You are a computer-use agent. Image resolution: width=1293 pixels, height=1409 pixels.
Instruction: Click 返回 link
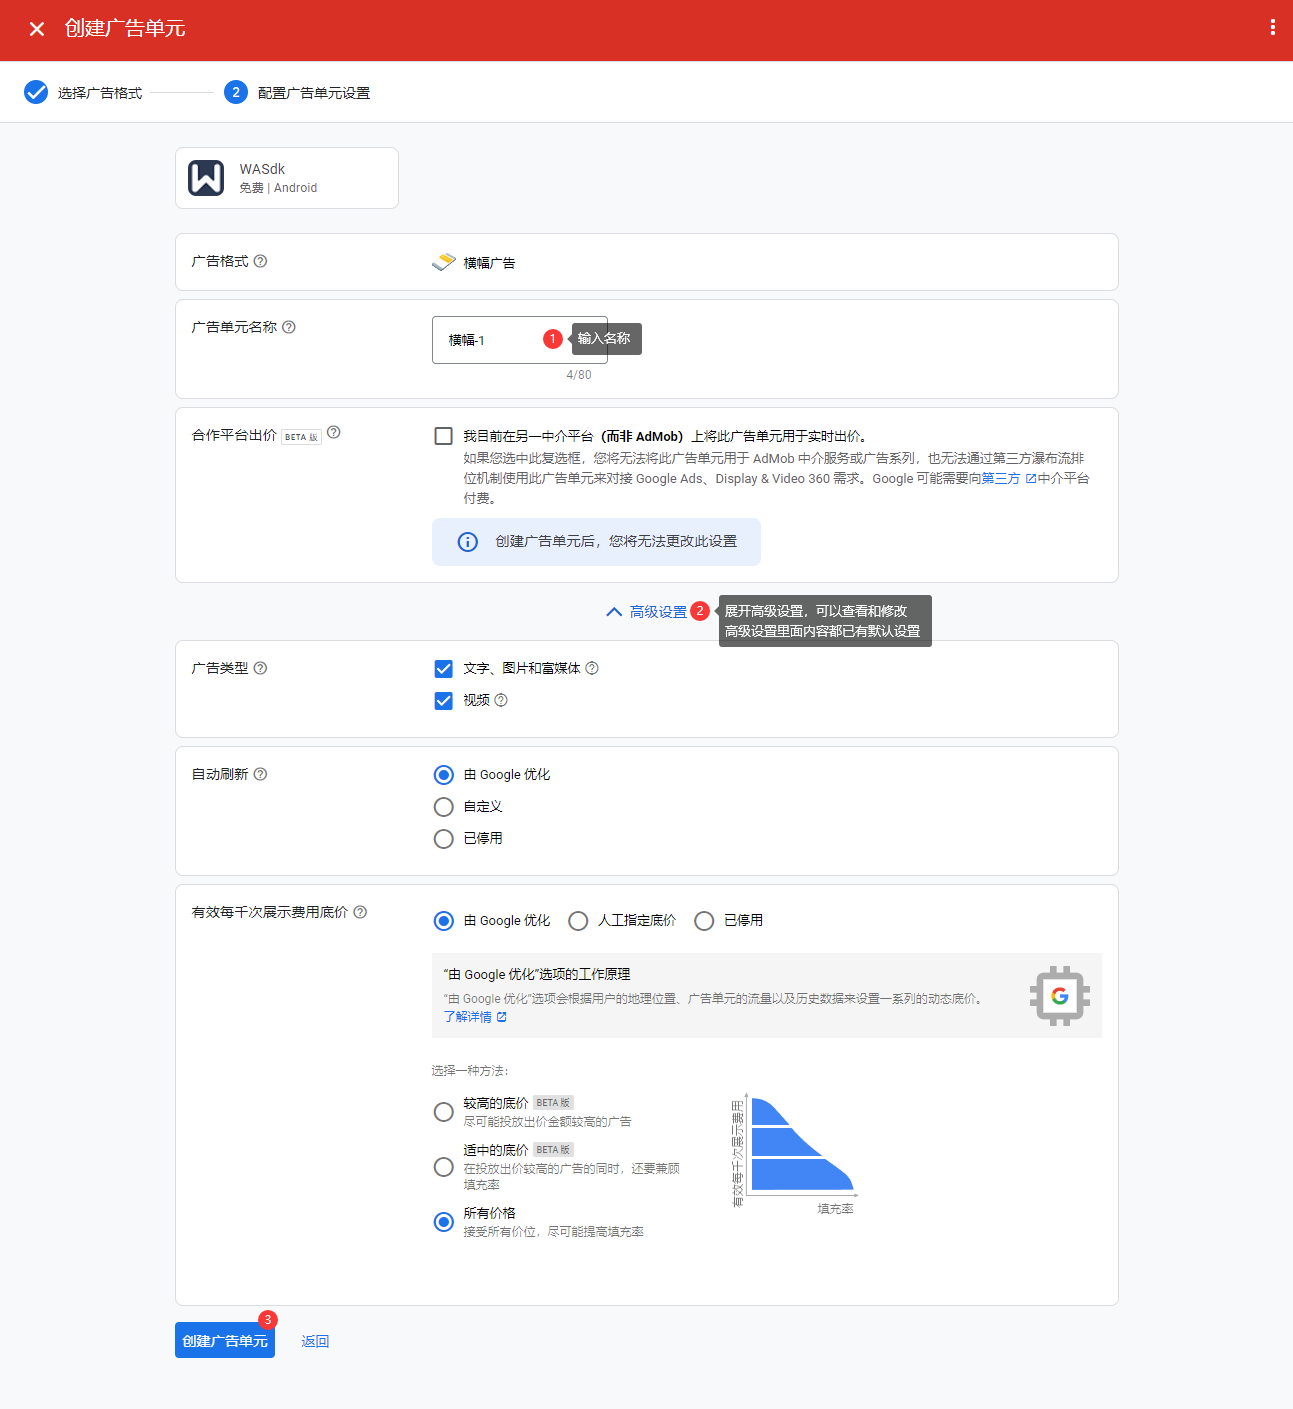point(315,1341)
